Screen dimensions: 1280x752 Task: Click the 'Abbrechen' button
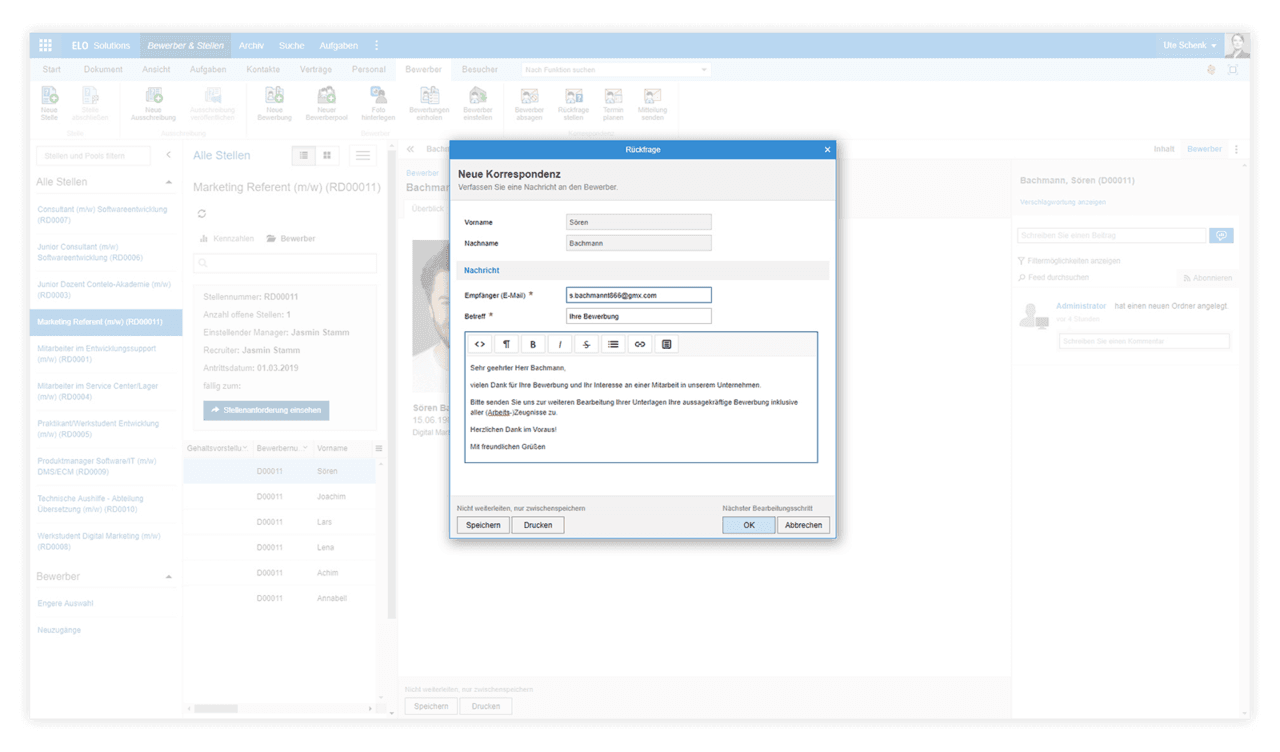coord(803,525)
